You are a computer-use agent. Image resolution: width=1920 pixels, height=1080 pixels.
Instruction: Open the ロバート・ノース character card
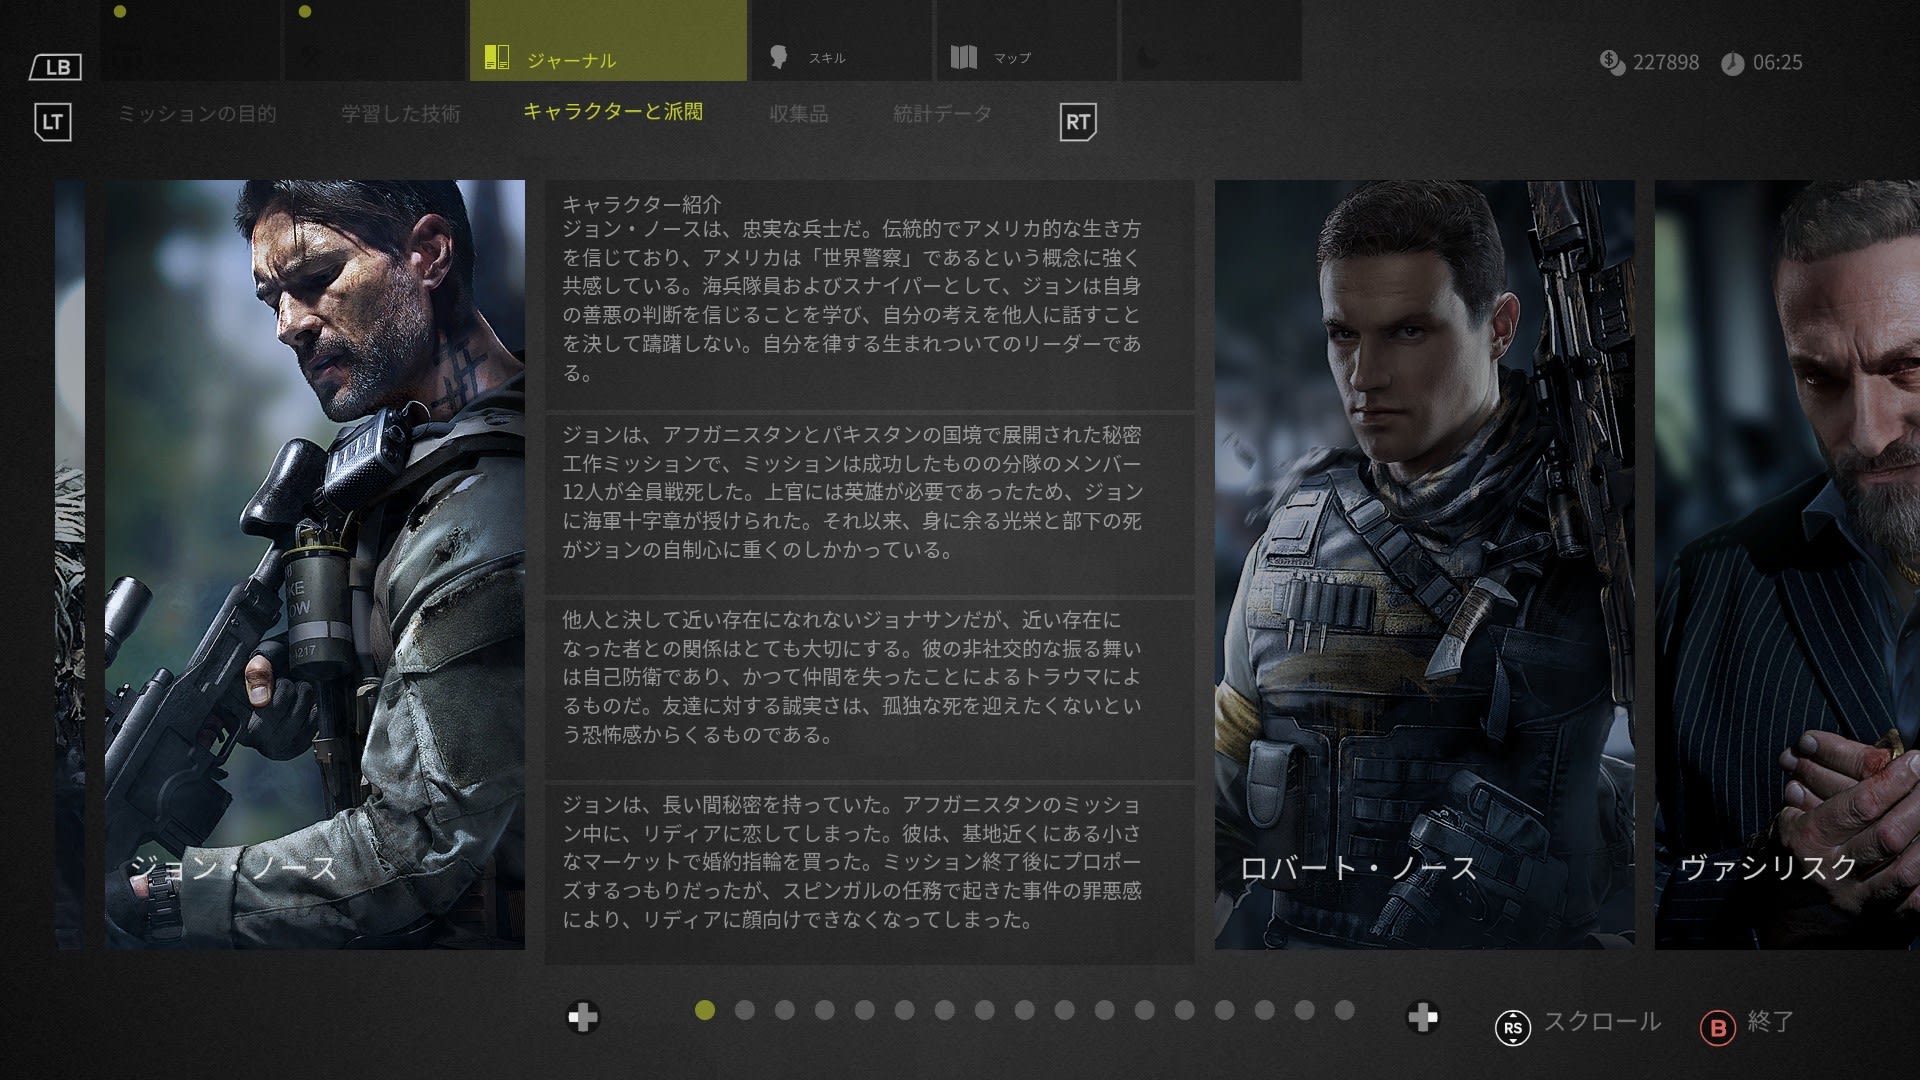click(x=1425, y=565)
